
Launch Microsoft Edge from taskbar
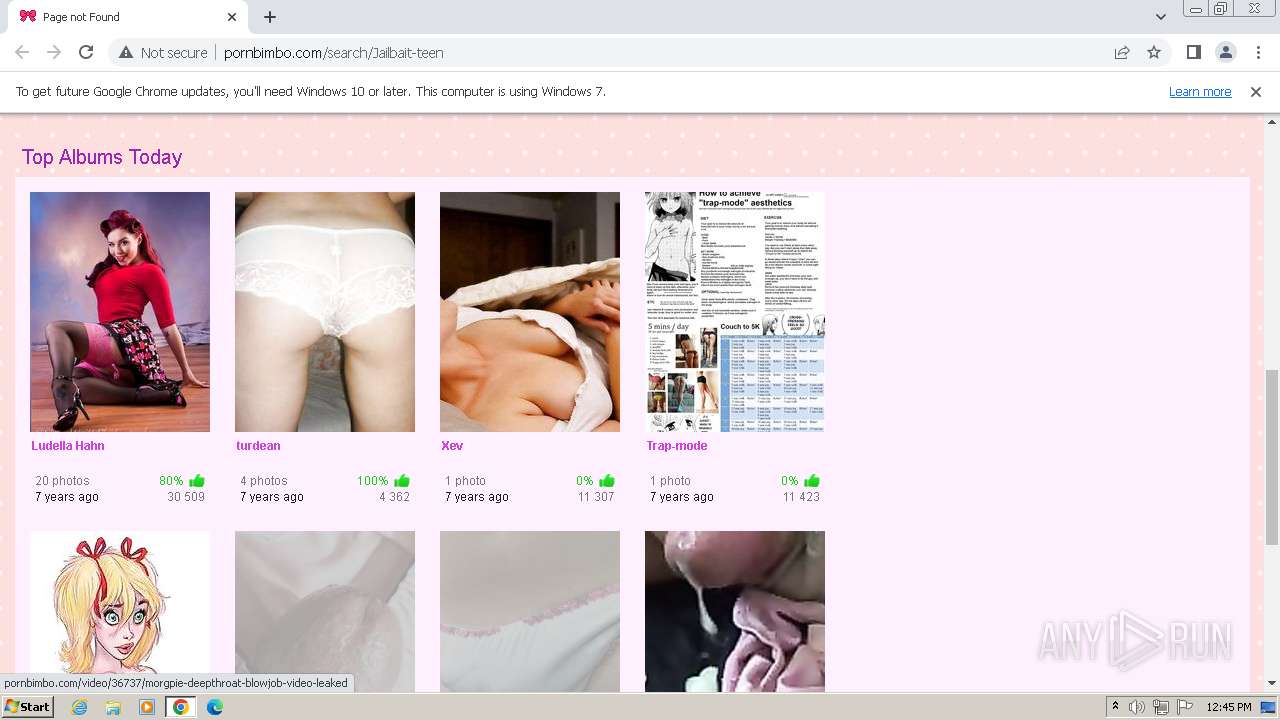coord(215,707)
